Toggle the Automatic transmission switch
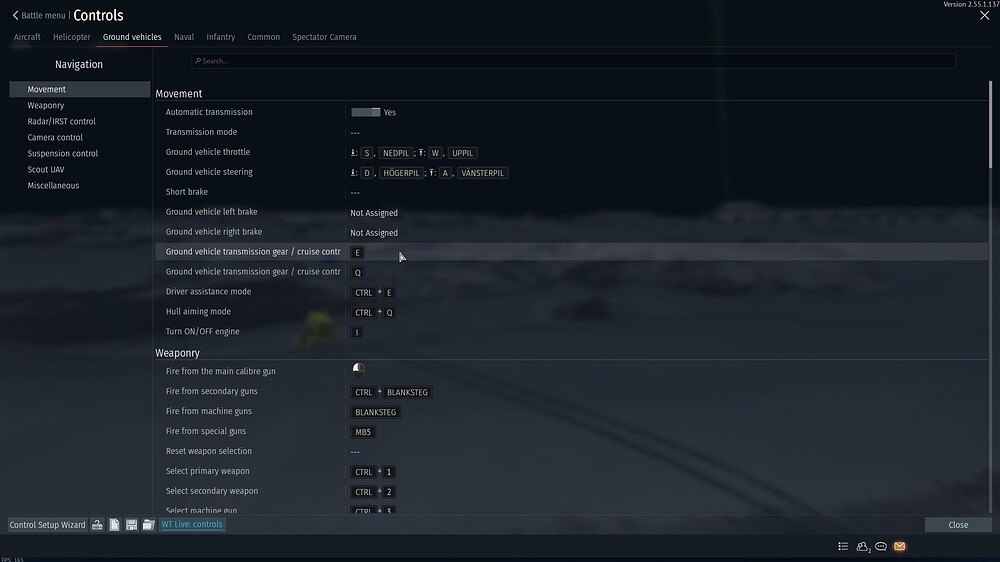This screenshot has height=562, width=1000. coord(365,112)
